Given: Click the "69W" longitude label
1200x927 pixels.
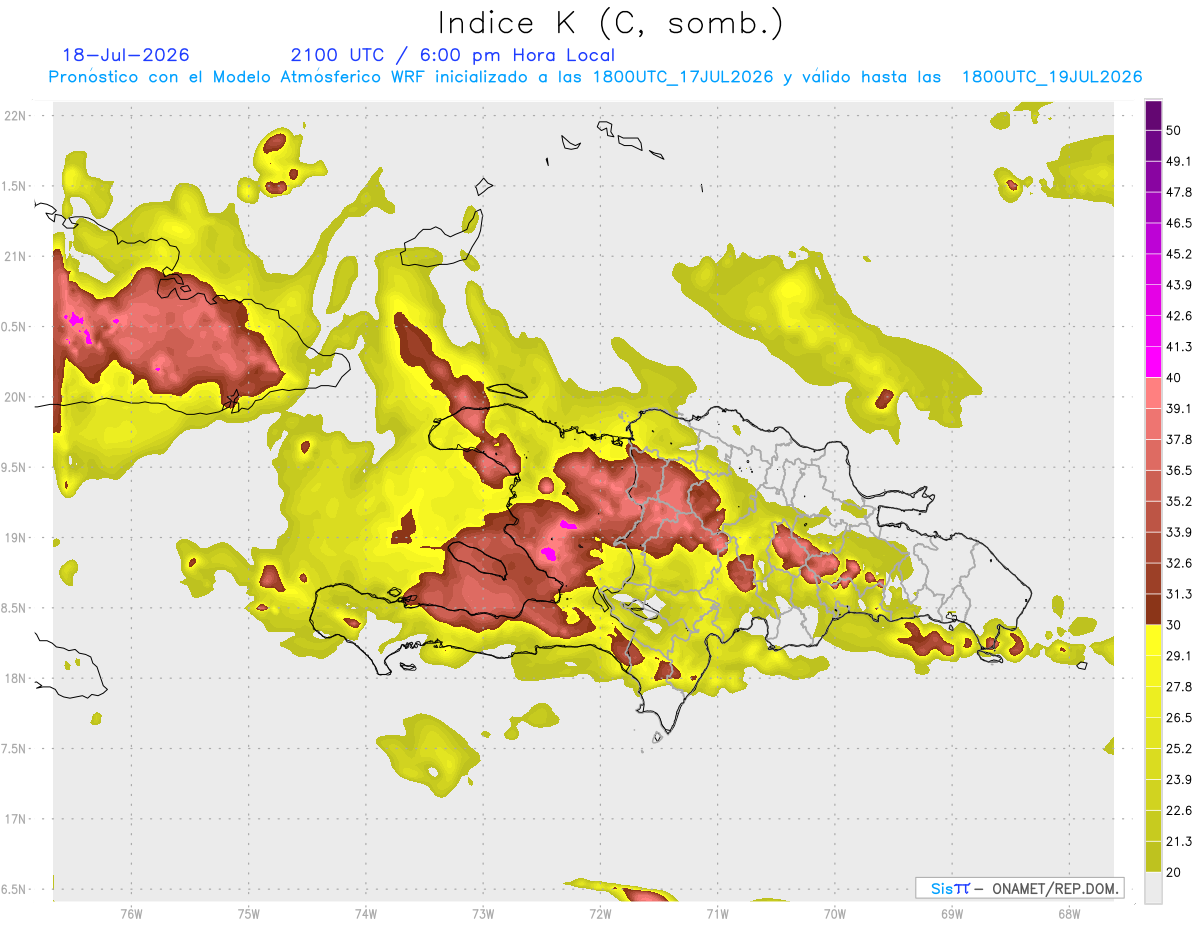Looking at the screenshot, I should [952, 914].
